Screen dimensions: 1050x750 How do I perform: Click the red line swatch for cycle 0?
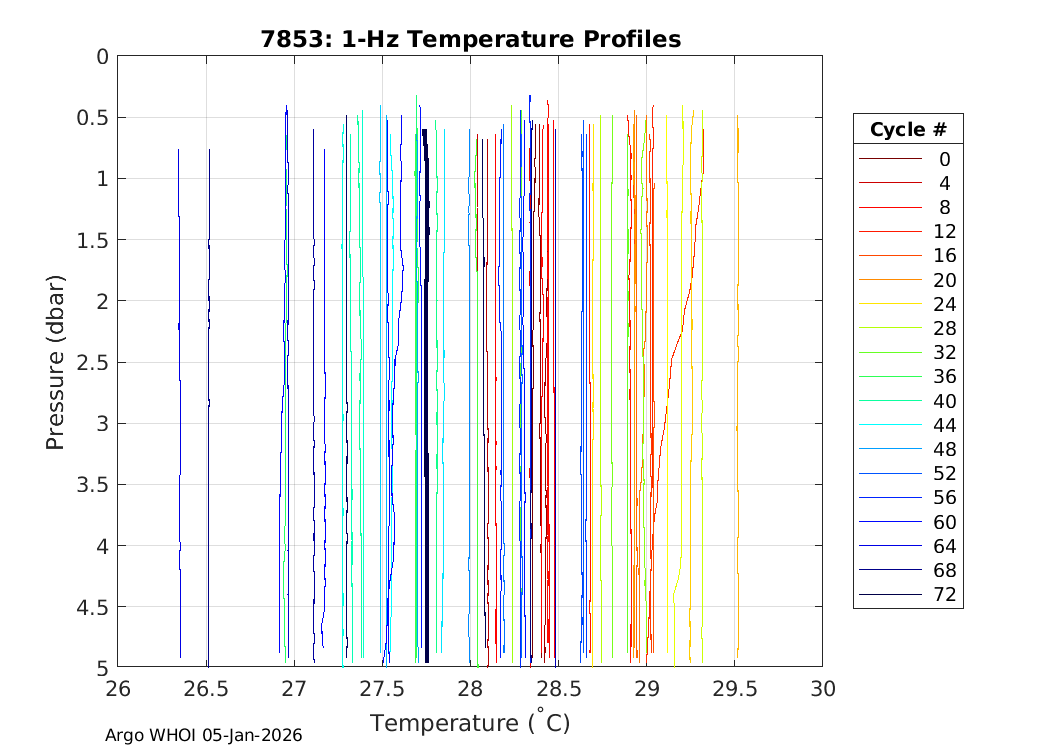[x=890, y=159]
